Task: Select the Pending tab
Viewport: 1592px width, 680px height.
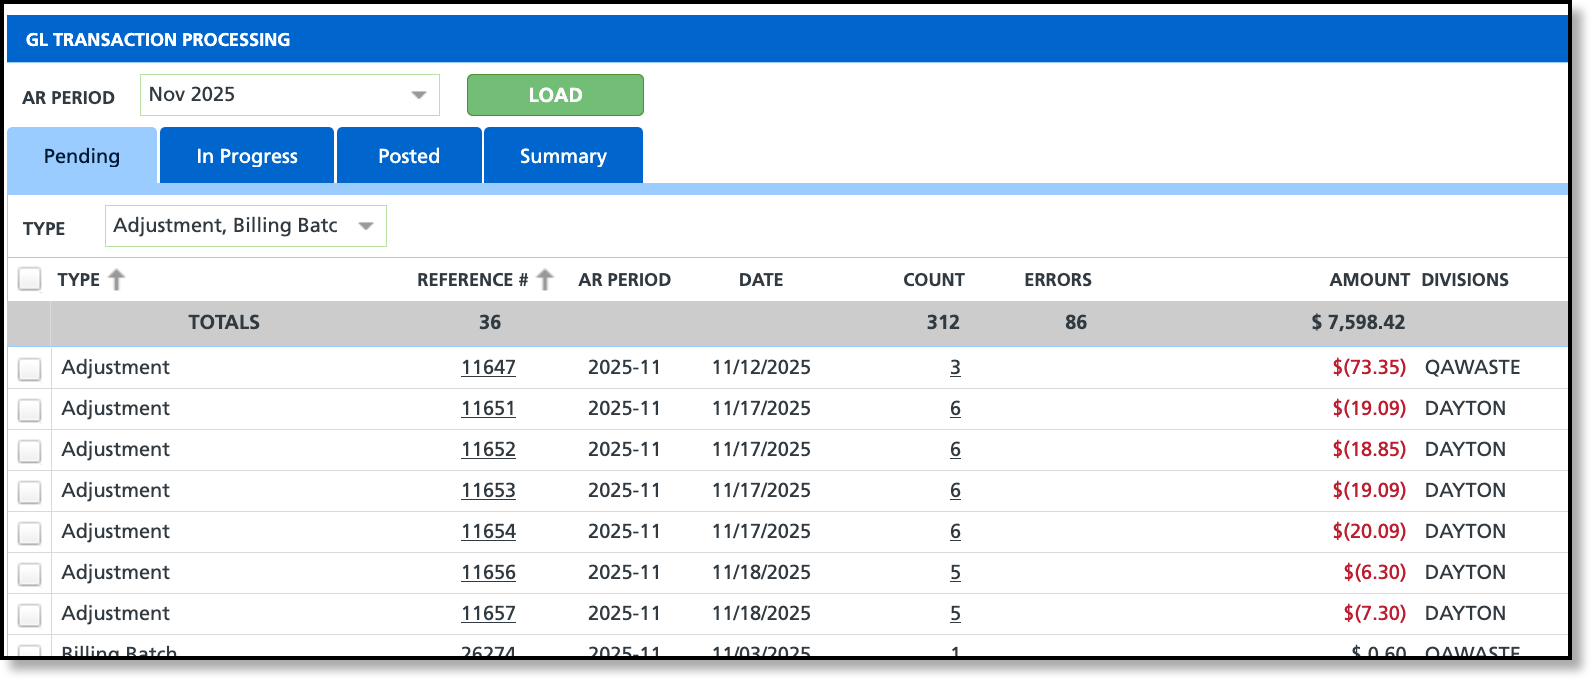Action: (82, 156)
